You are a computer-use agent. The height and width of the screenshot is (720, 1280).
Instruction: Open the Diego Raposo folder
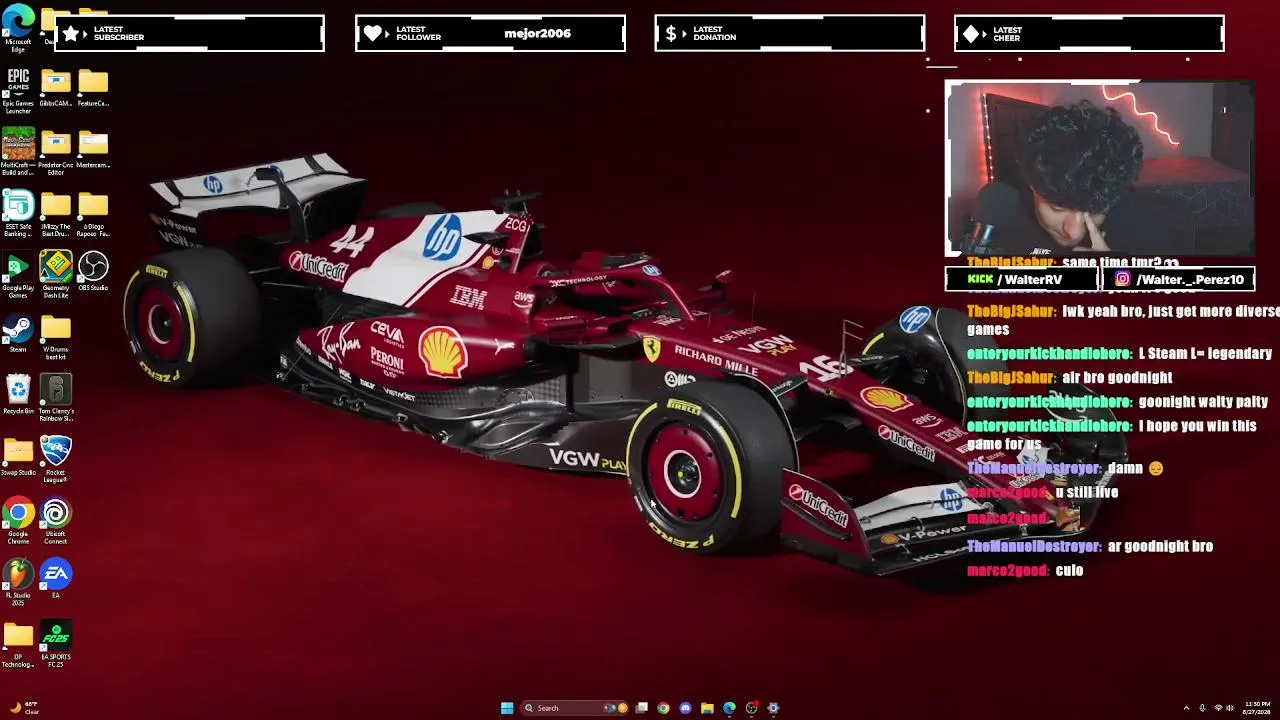coord(93,214)
